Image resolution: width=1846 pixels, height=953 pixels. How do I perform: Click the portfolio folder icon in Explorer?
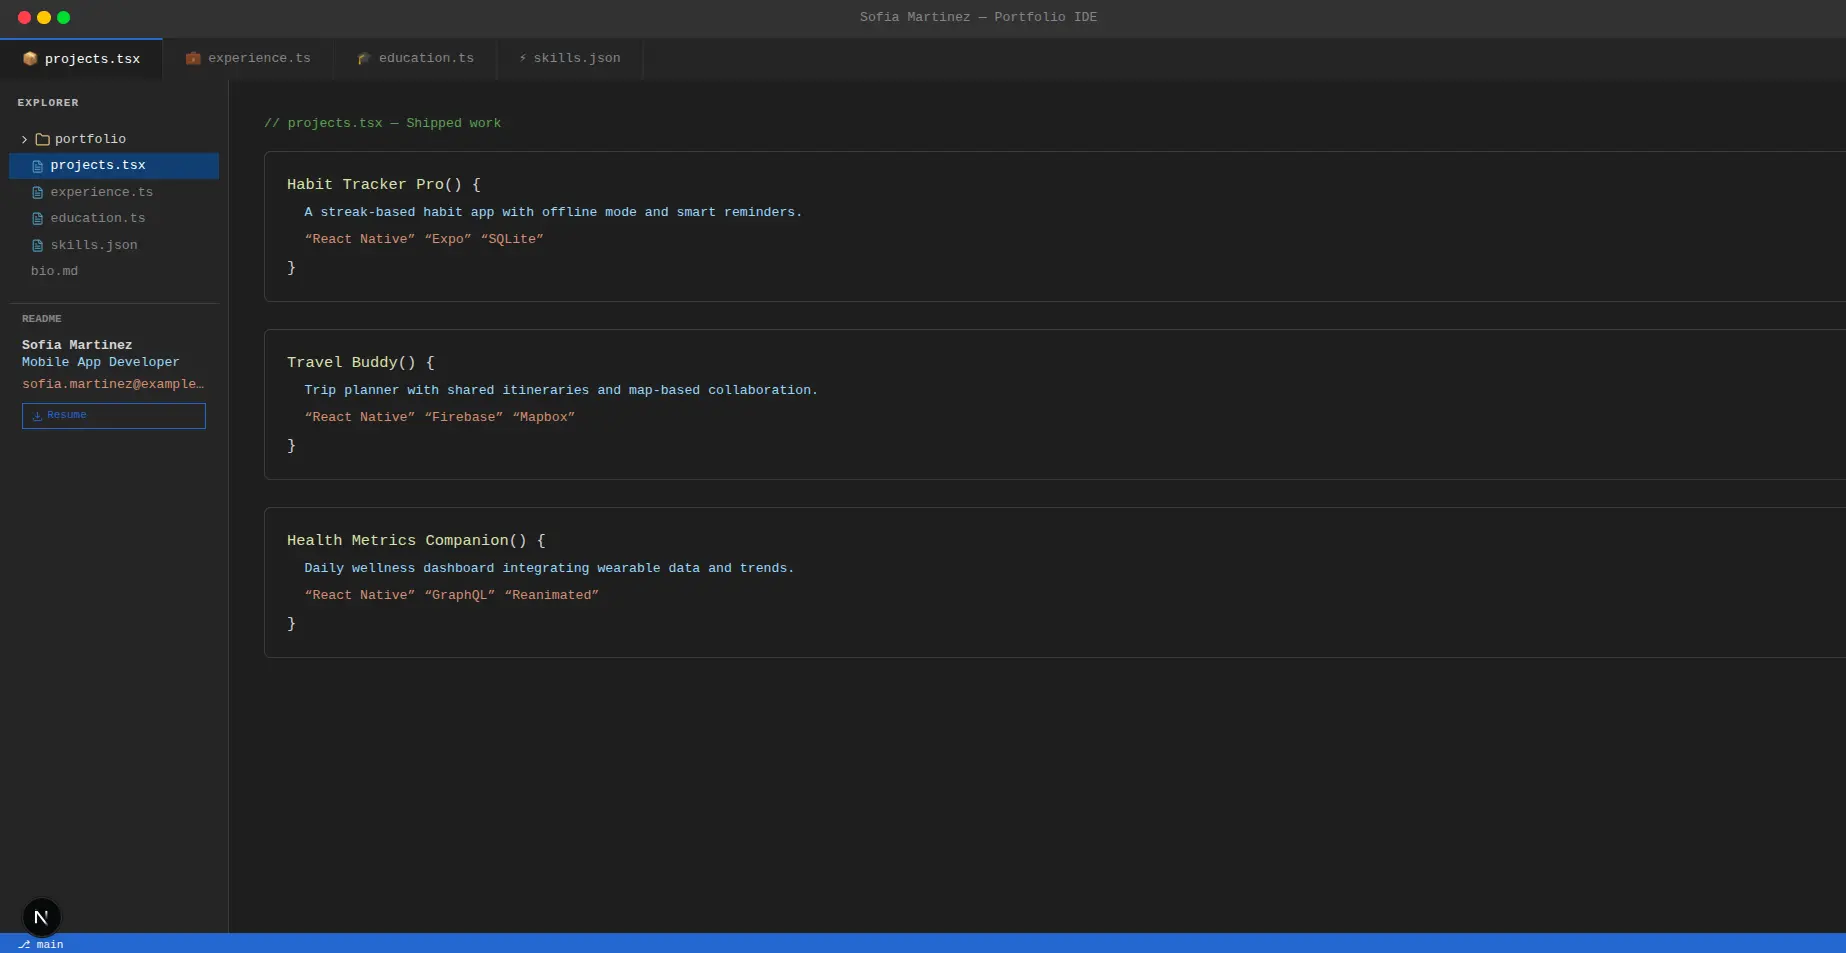43,140
